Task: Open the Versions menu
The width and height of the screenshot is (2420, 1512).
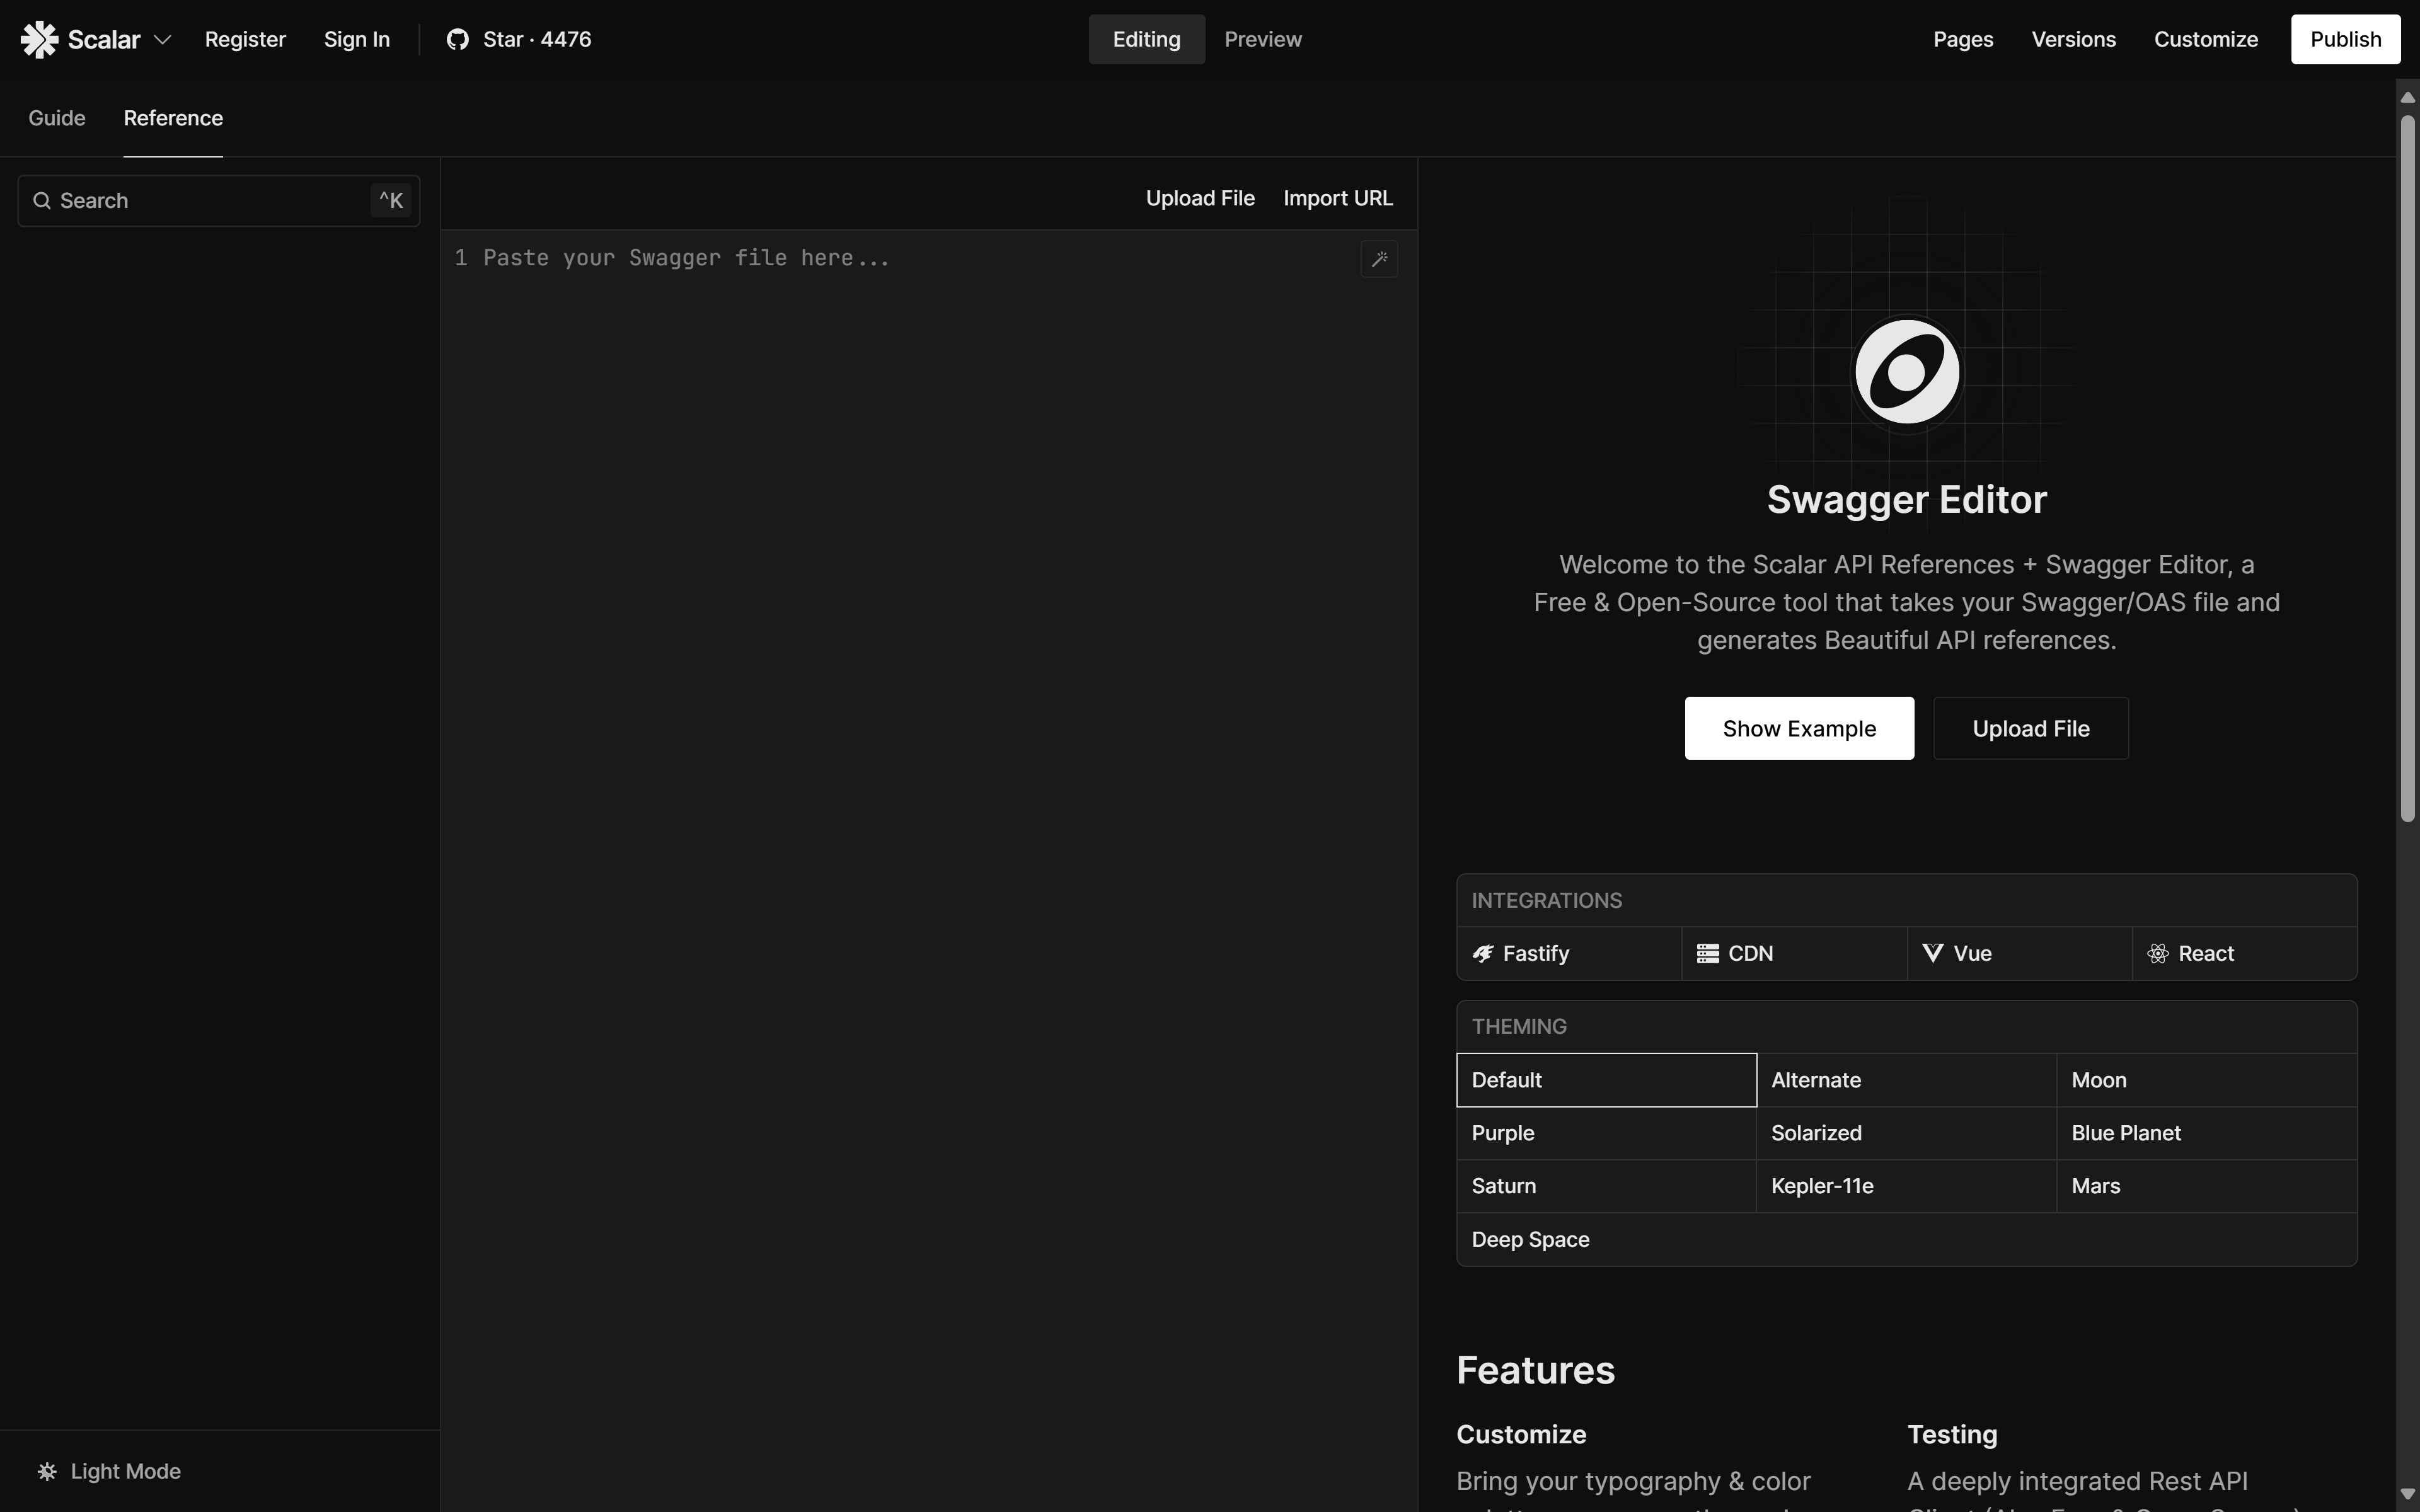Action: point(2073,39)
